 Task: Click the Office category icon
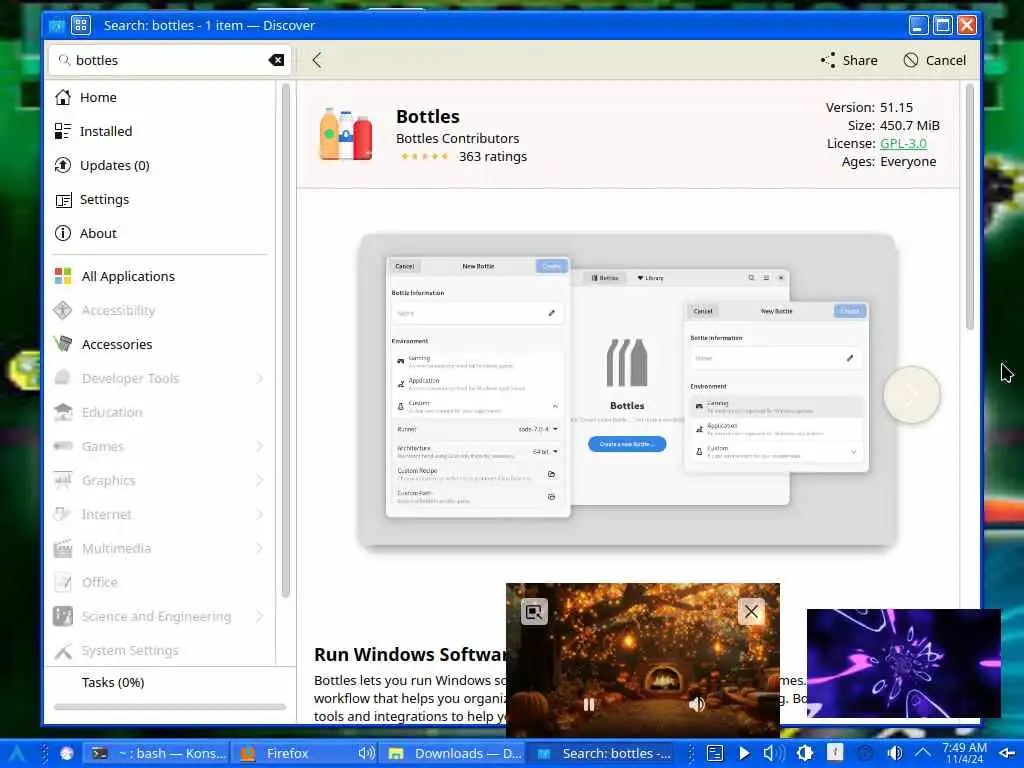63,582
